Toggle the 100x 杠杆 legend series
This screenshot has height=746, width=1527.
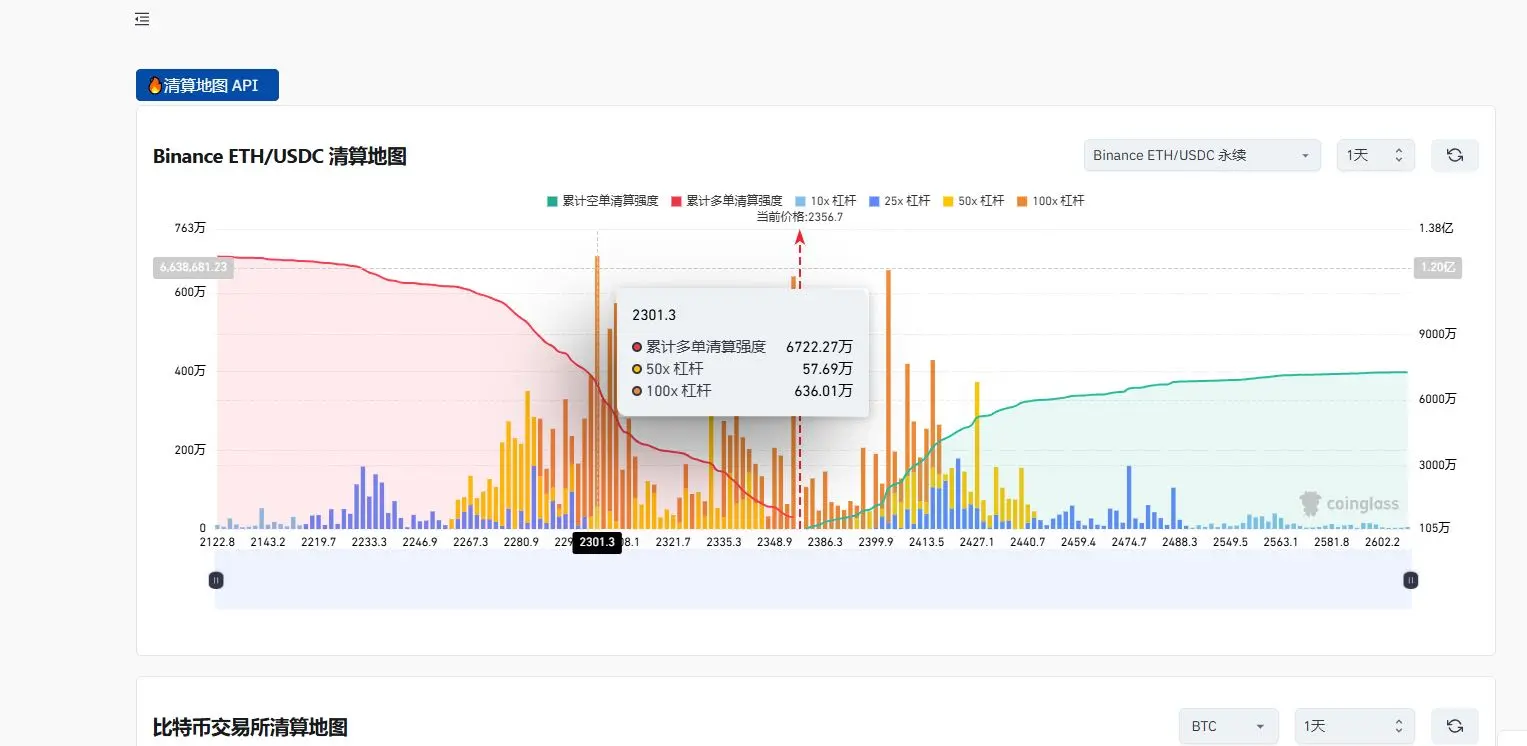coord(1050,201)
